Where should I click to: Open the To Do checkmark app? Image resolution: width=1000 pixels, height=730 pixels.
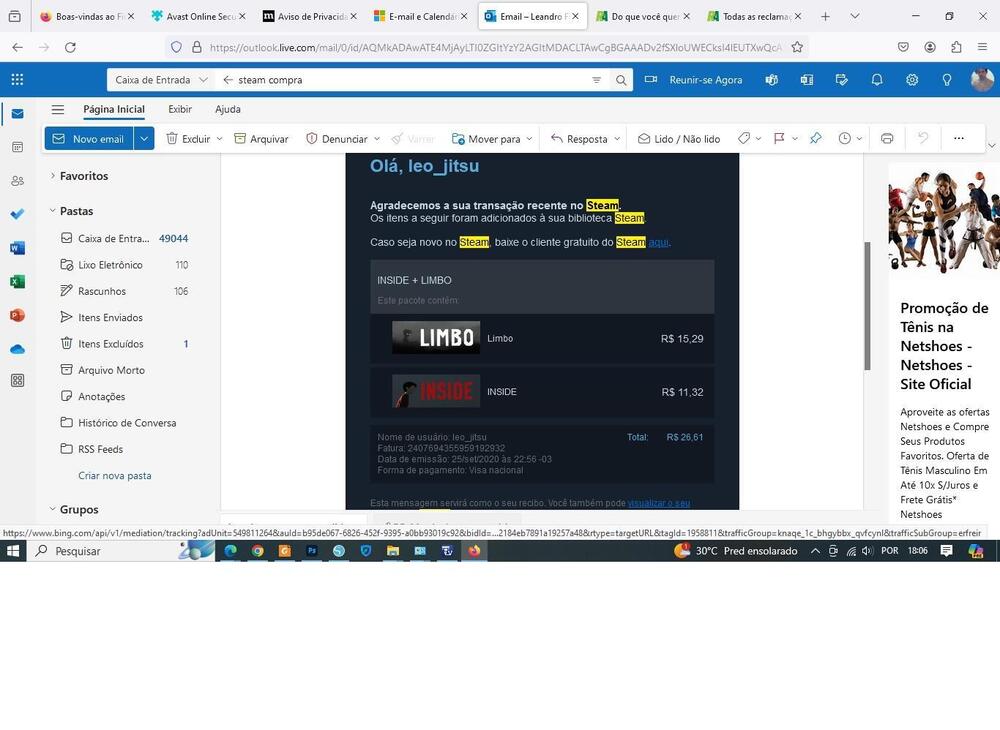point(17,214)
